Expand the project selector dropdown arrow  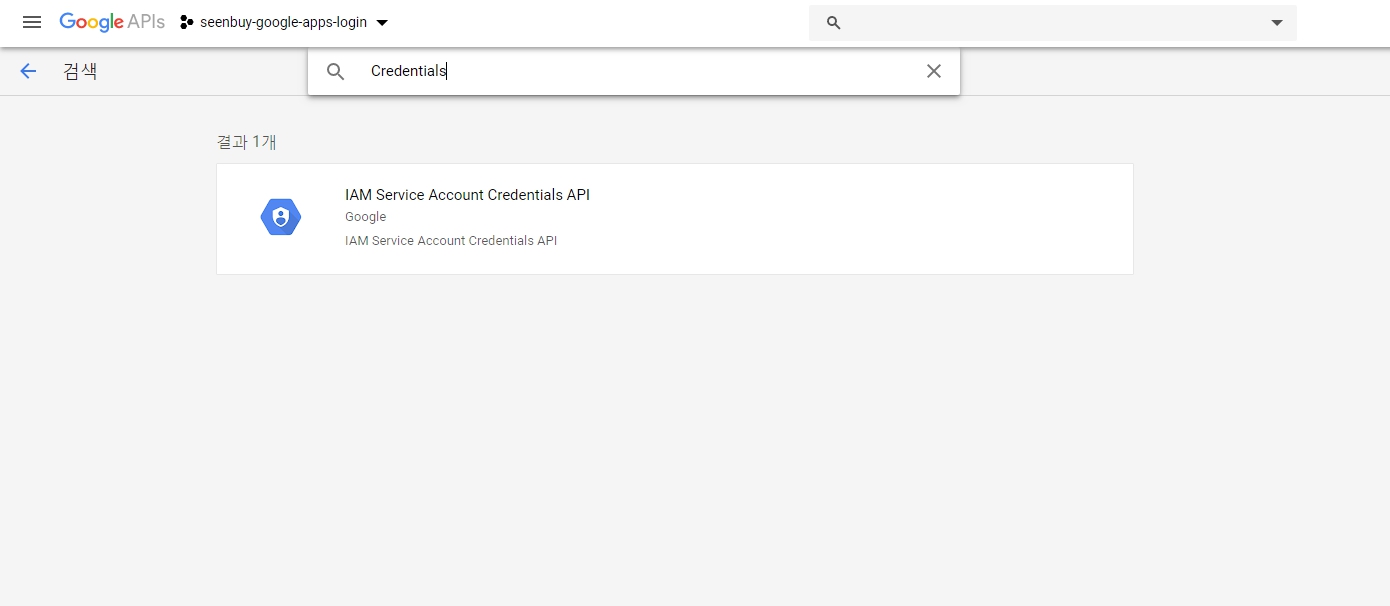tap(381, 23)
